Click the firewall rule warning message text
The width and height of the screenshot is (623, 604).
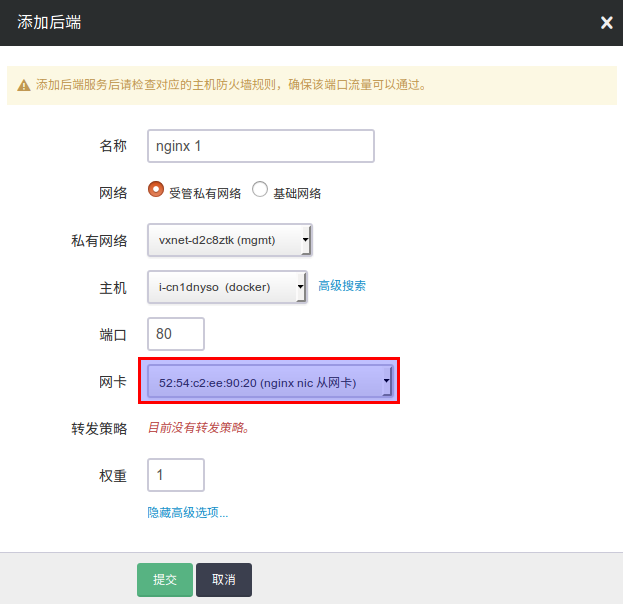coord(232,86)
